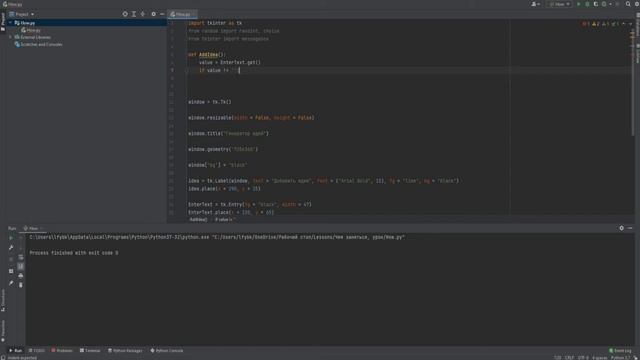Viewport: 640px width, 360px height.
Task: Open Favorites side tab on left edge
Action: [x=3, y=331]
